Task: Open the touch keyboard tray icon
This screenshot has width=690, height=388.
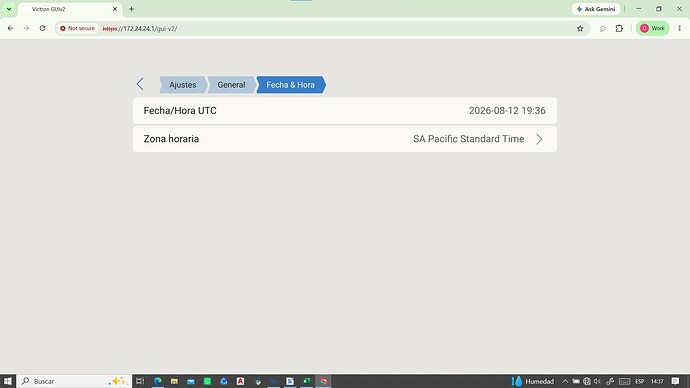Action: point(624,381)
